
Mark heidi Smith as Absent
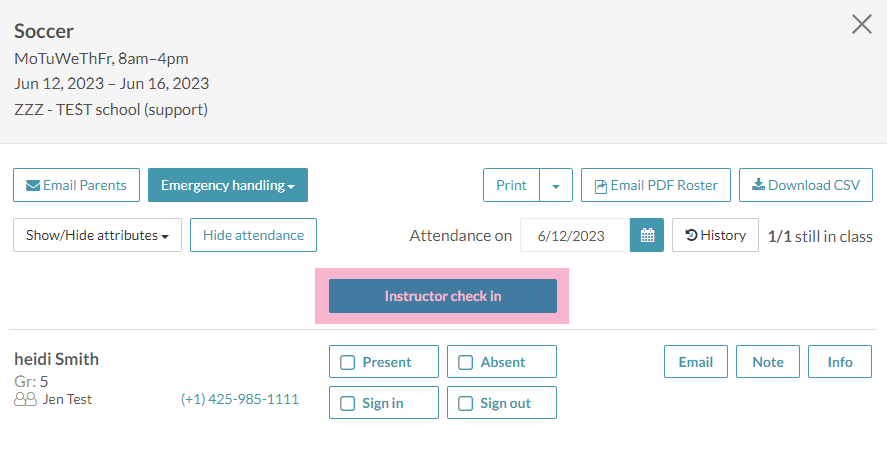click(466, 362)
